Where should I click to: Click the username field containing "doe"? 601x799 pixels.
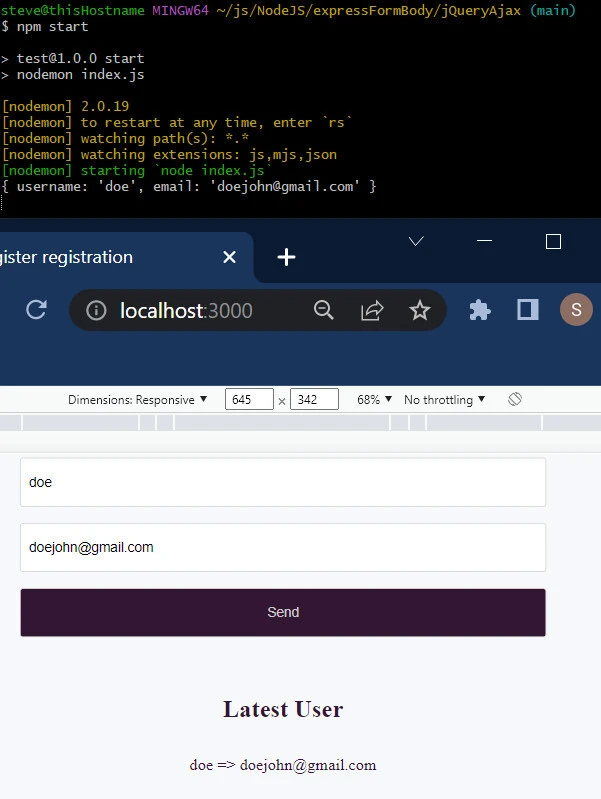[x=282, y=482]
